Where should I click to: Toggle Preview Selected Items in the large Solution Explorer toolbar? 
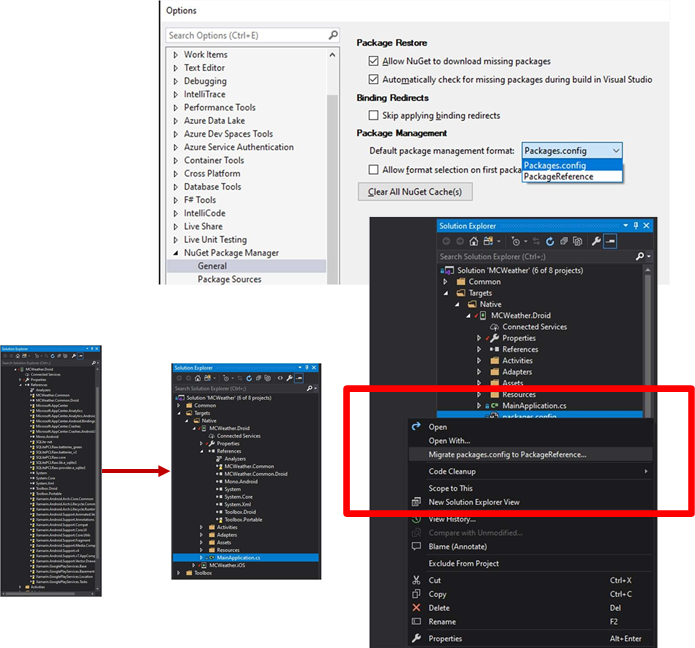[x=610, y=242]
